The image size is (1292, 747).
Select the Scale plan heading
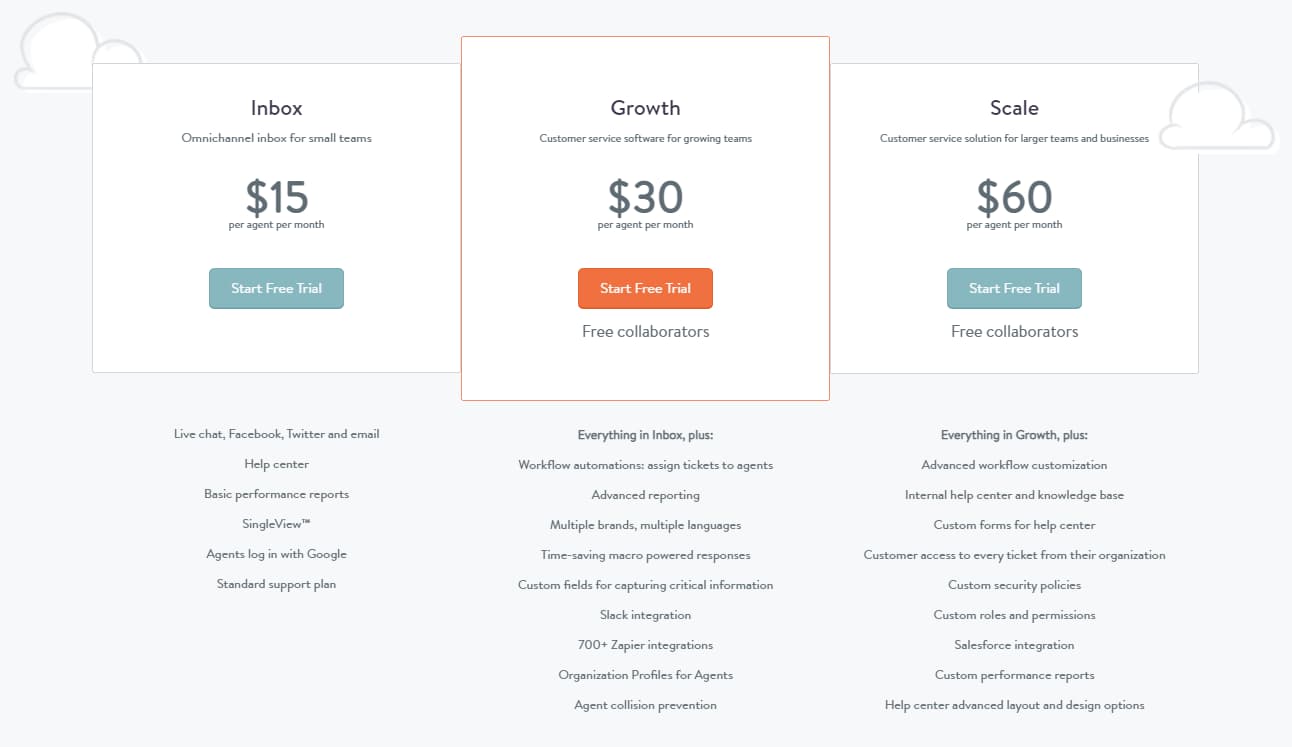(x=1014, y=108)
